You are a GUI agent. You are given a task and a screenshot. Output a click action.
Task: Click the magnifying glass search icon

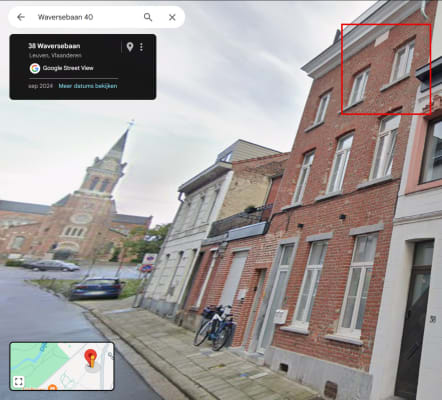[x=148, y=17]
